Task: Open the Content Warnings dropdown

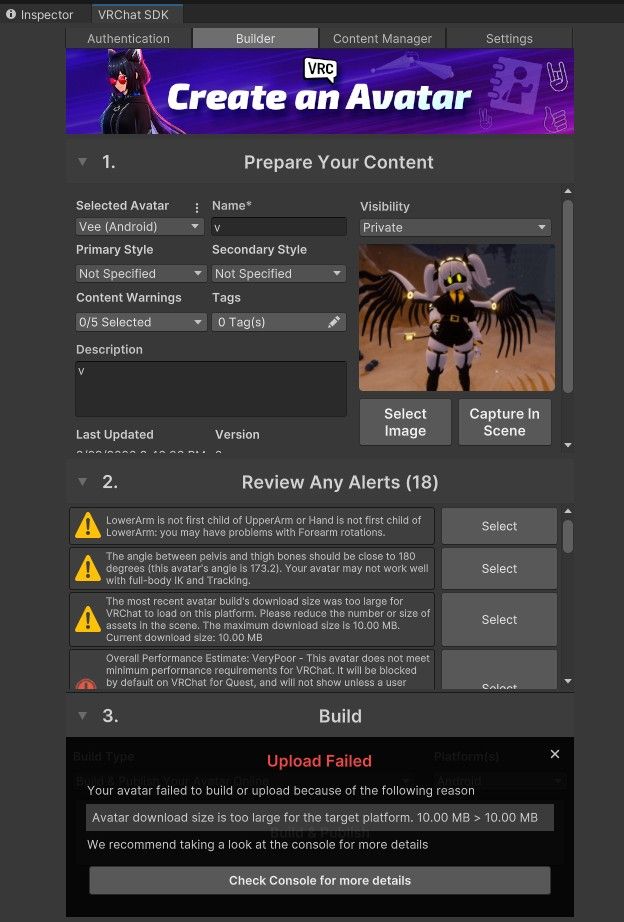Action: pyautogui.click(x=141, y=322)
